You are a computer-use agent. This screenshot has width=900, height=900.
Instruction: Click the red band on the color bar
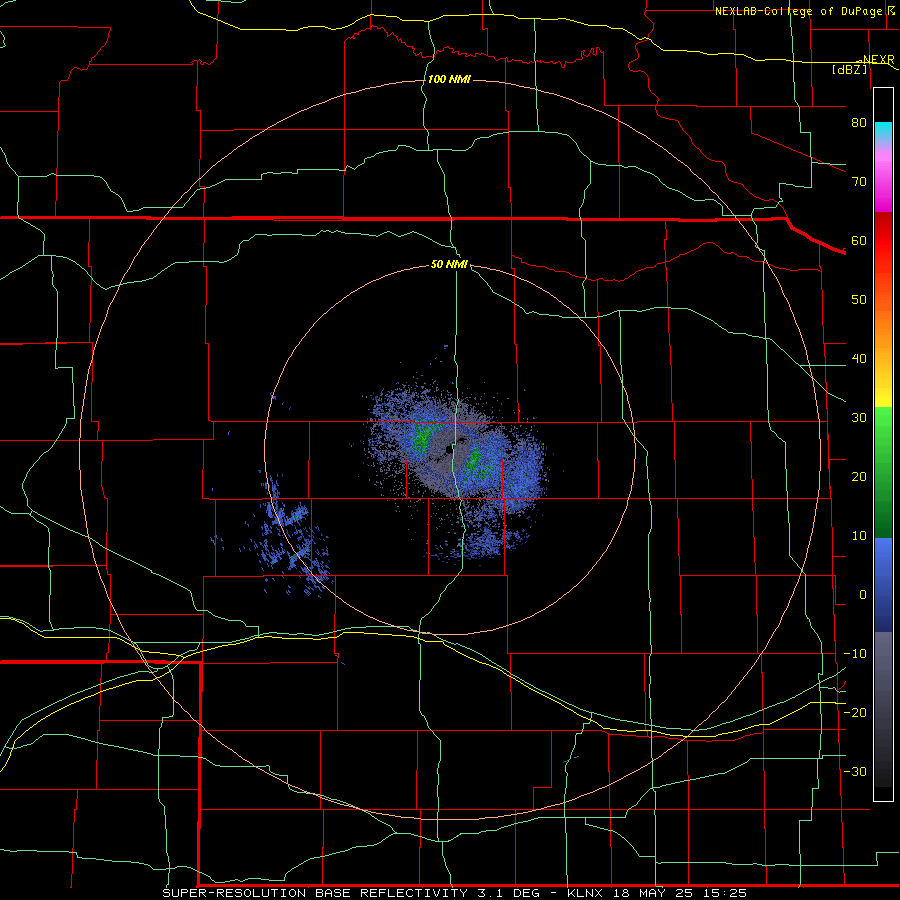(883, 241)
